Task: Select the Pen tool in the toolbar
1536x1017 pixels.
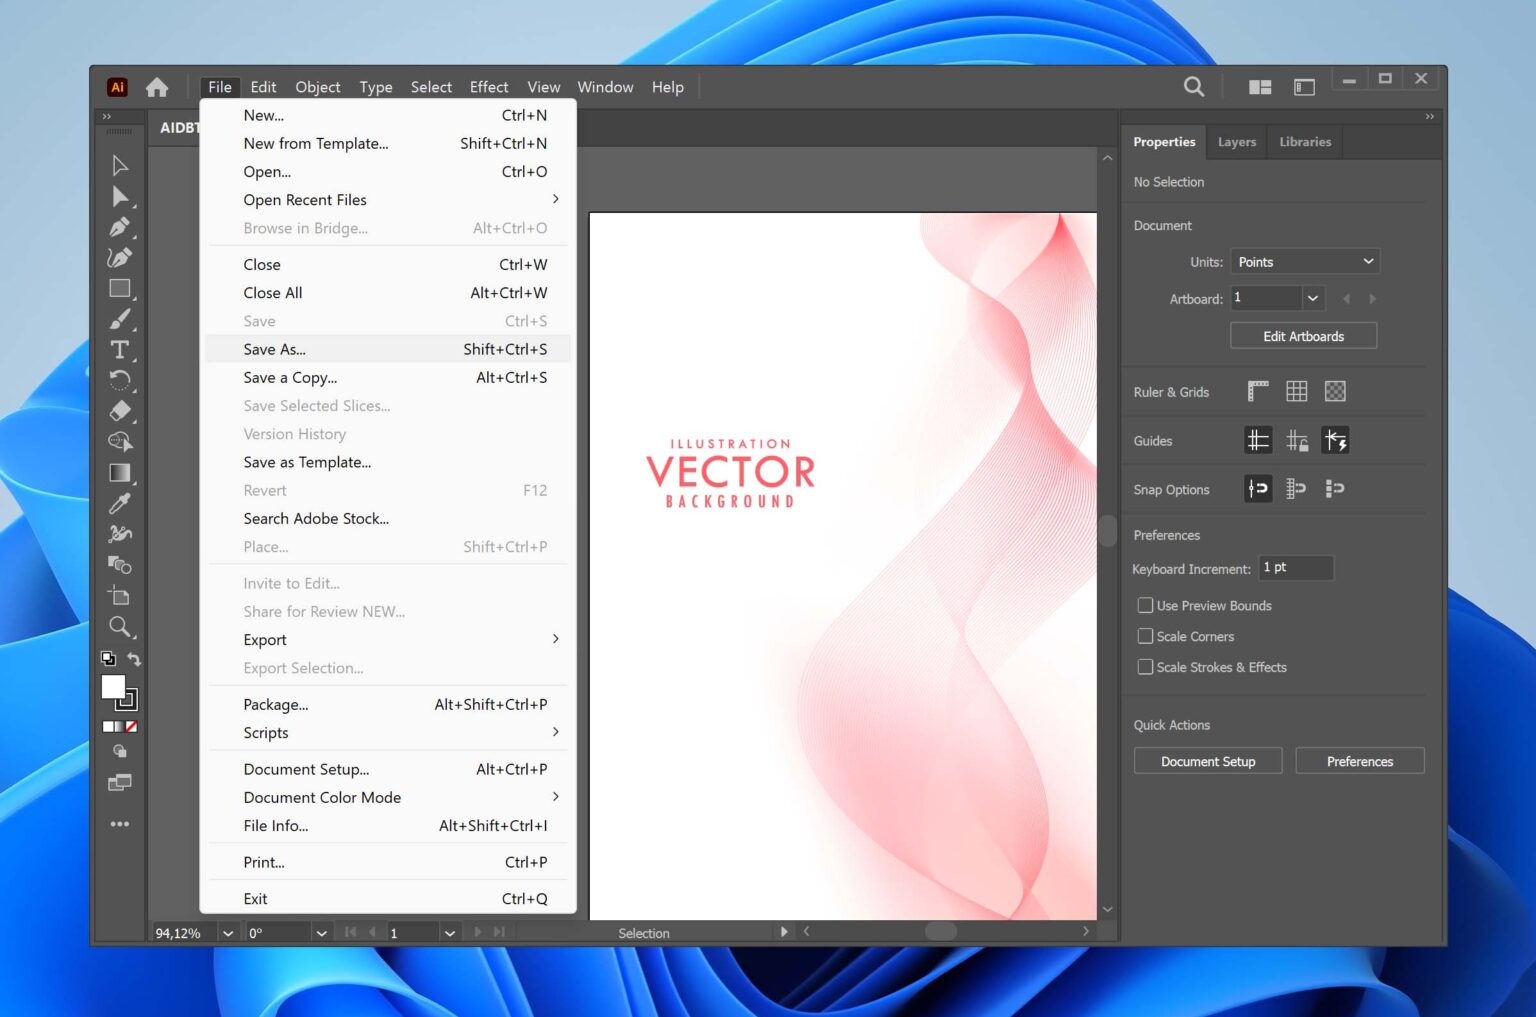Action: [x=120, y=227]
